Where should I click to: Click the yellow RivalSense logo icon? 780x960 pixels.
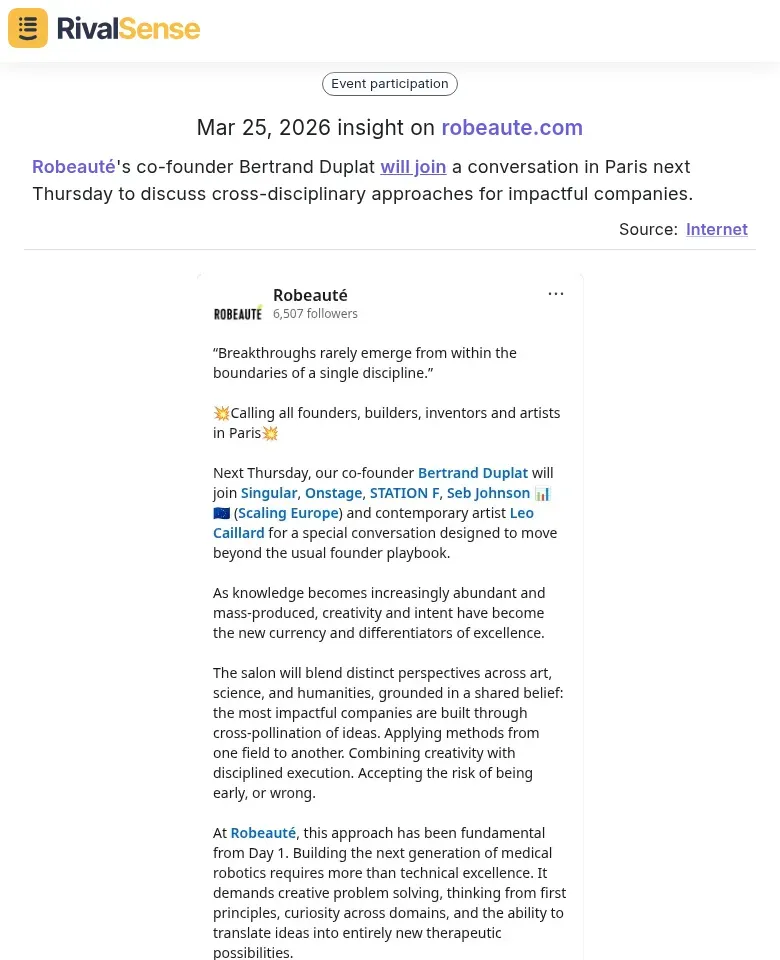coord(27,27)
